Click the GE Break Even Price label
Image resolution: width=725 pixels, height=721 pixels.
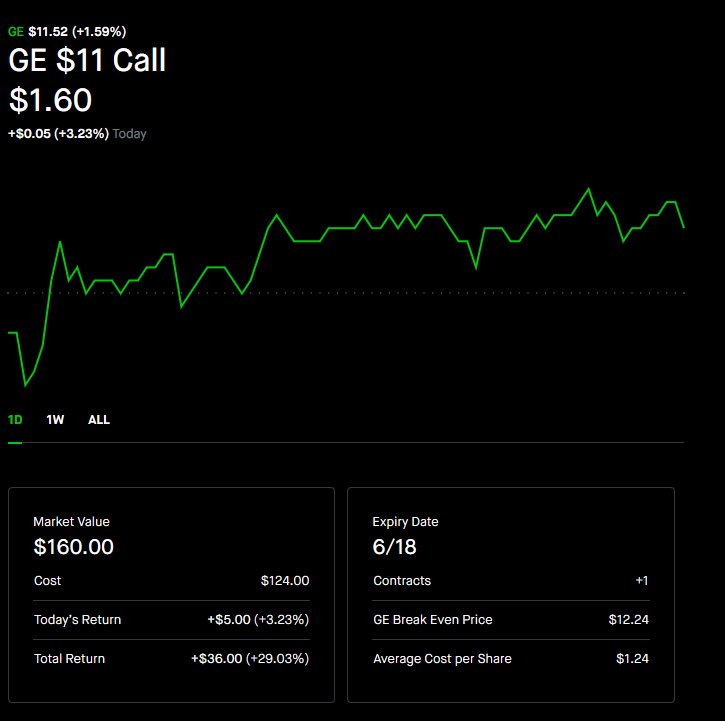pyautogui.click(x=433, y=620)
